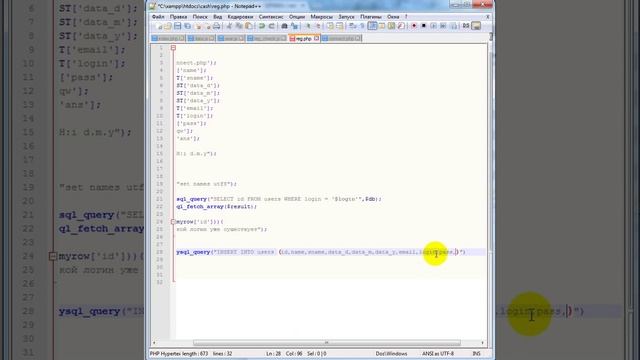This screenshot has height=360, width=640.
Task: Click the Save All toolbar icon
Action: (x=187, y=26)
